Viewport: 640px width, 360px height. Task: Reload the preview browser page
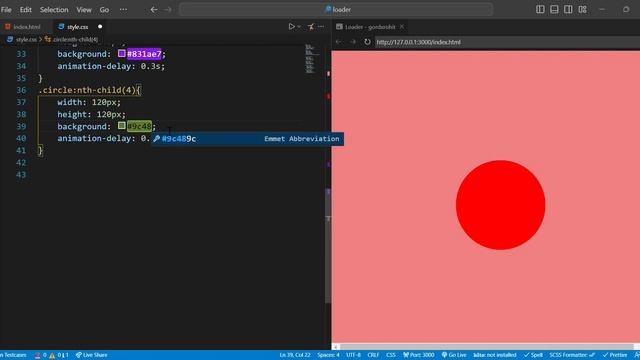(367, 42)
